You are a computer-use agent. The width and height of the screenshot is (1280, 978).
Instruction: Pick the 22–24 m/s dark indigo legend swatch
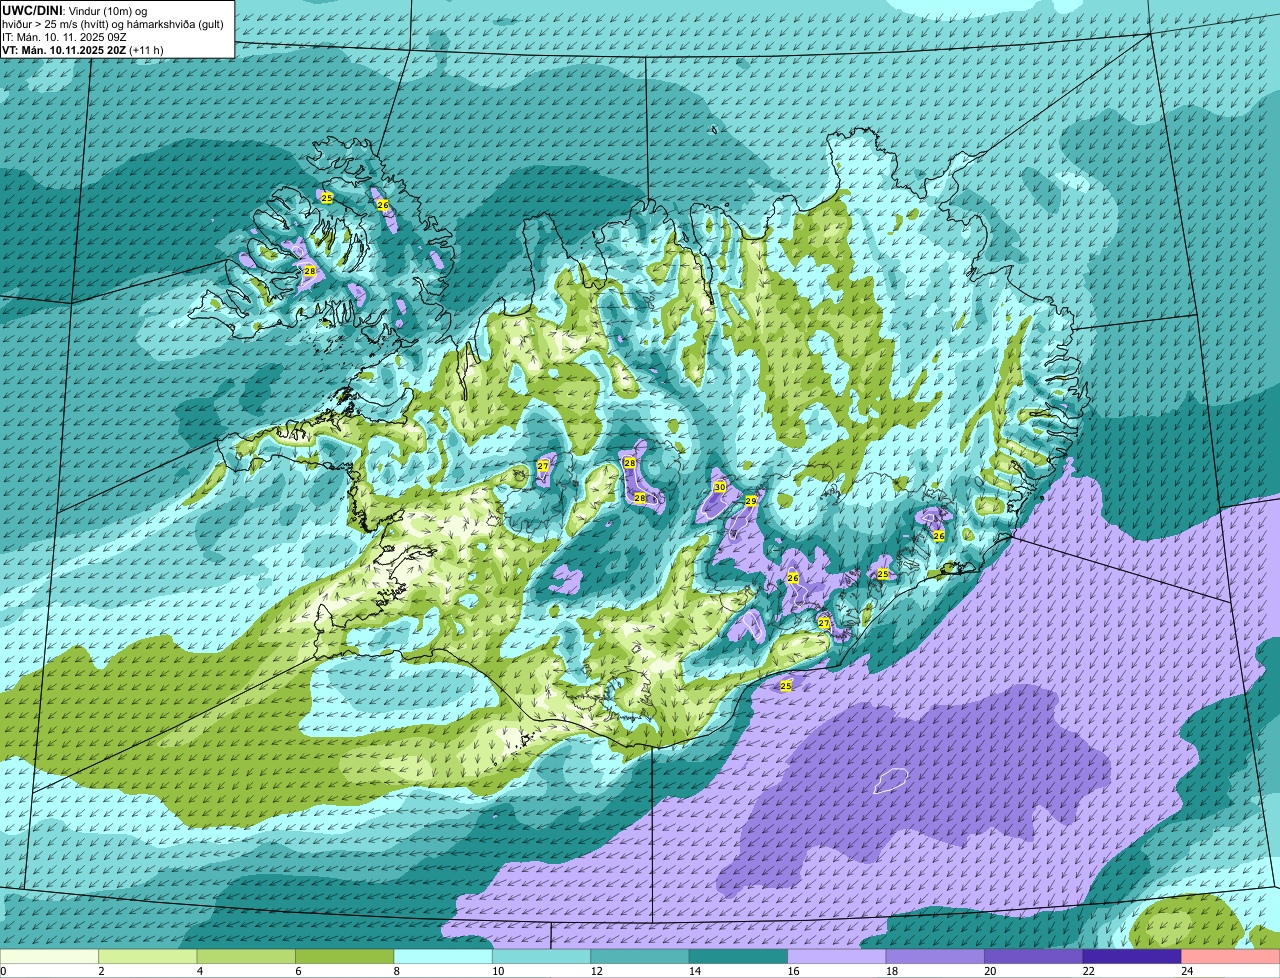click(x=1132, y=956)
